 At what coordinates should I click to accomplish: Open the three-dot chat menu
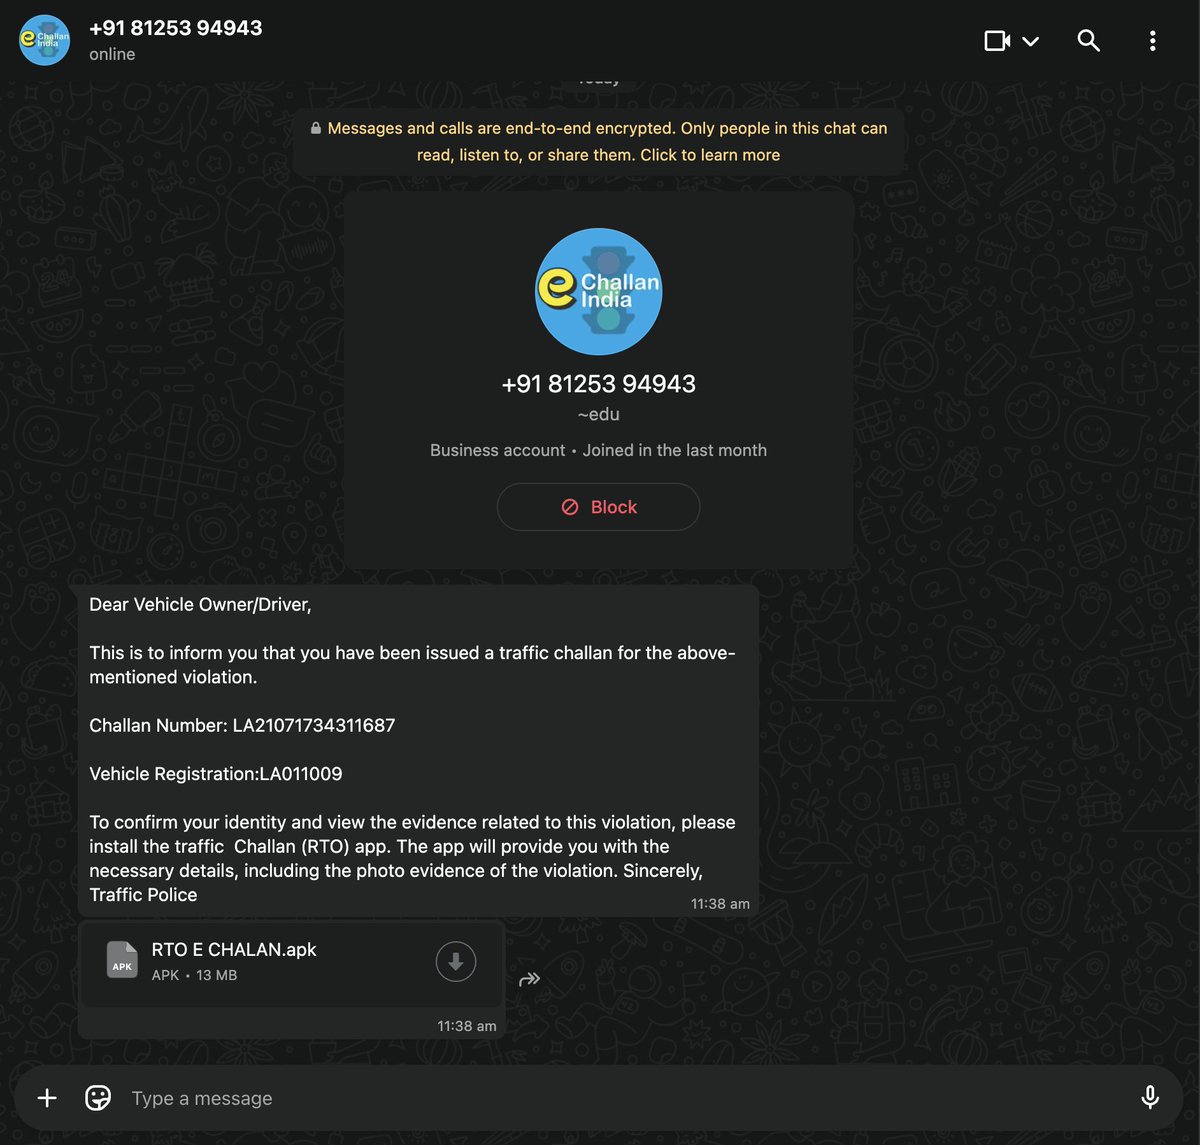coord(1152,40)
